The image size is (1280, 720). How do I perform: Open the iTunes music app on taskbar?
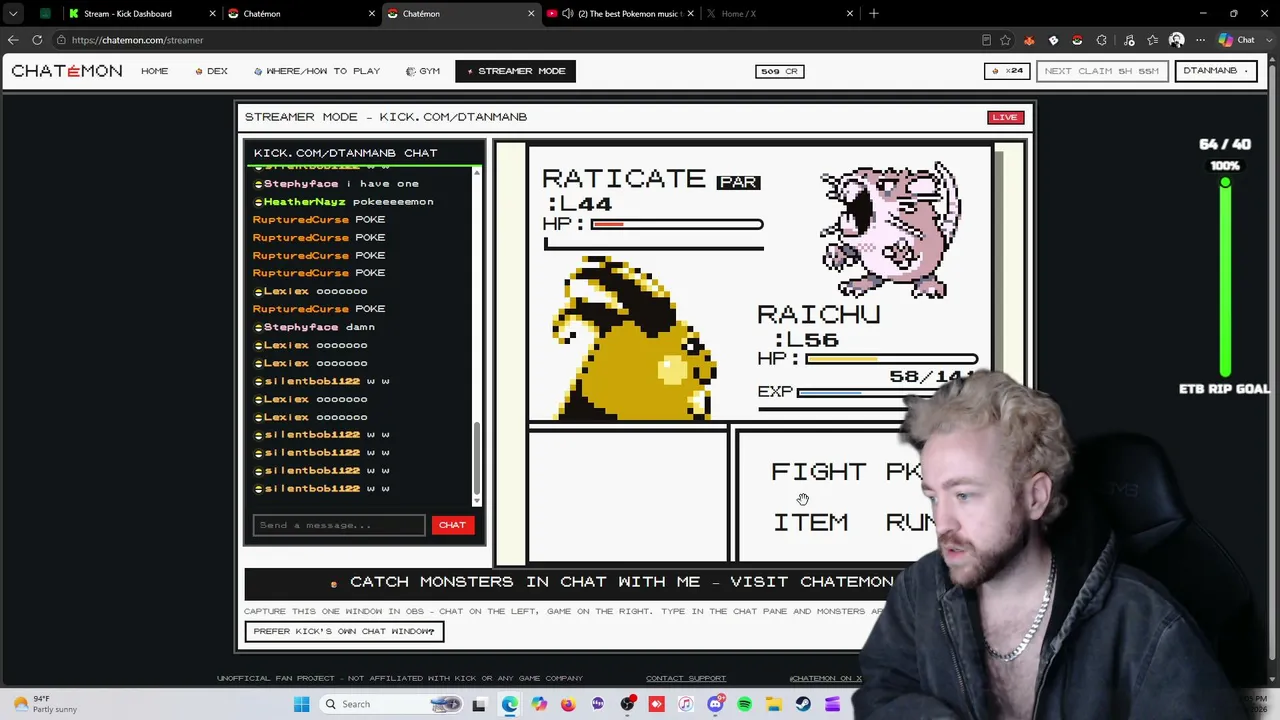686,704
